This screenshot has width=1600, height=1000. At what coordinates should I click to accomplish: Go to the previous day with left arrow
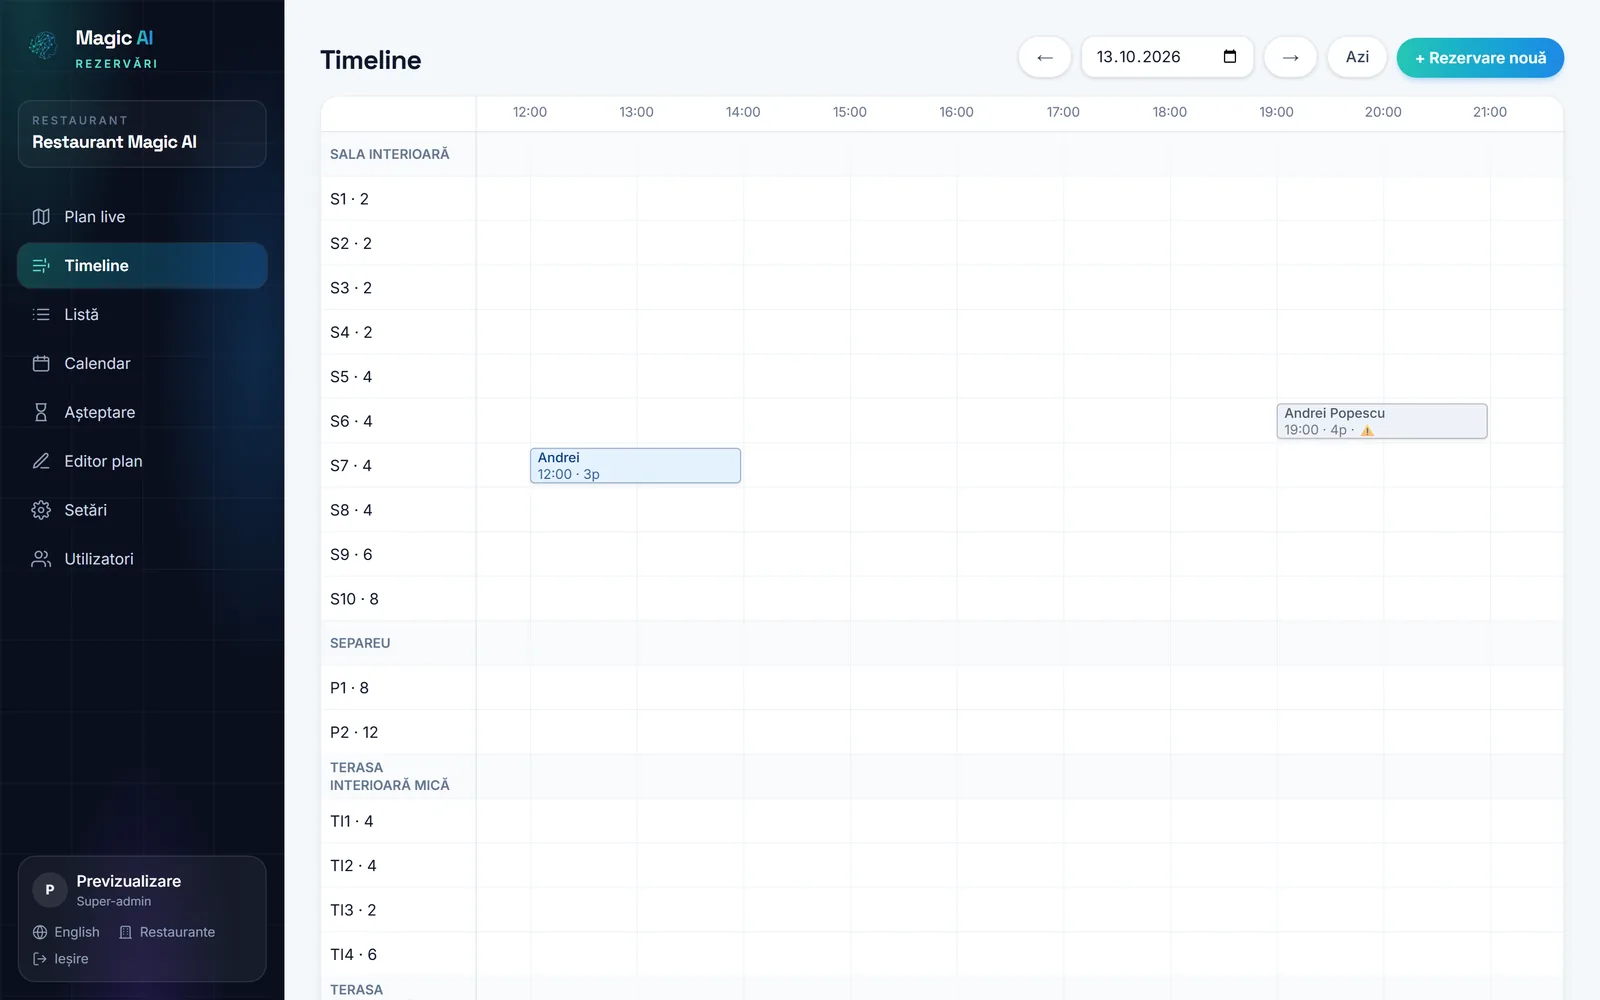pyautogui.click(x=1045, y=57)
